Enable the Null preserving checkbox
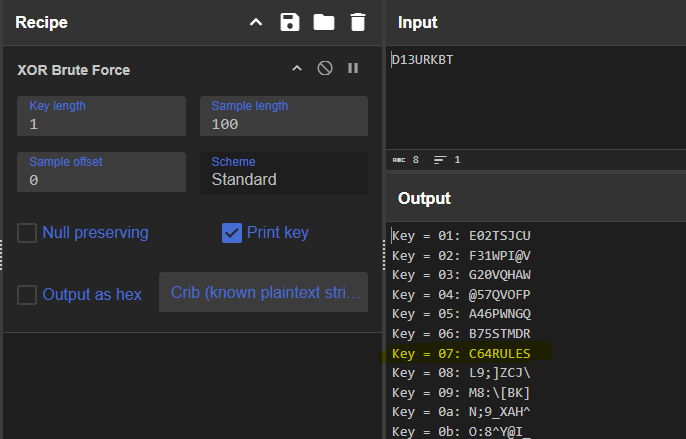The width and height of the screenshot is (686, 439). (28, 233)
